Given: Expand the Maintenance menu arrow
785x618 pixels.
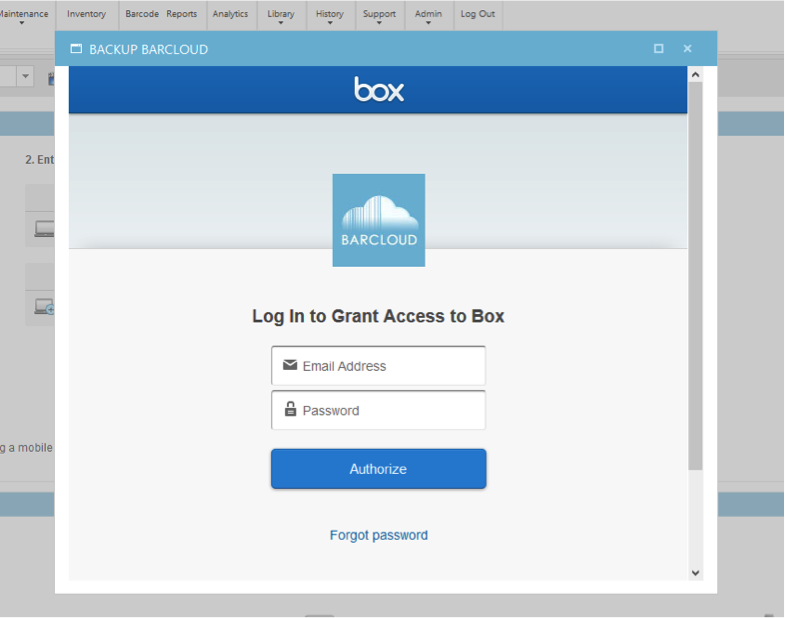Looking at the screenshot, I should pos(22,23).
